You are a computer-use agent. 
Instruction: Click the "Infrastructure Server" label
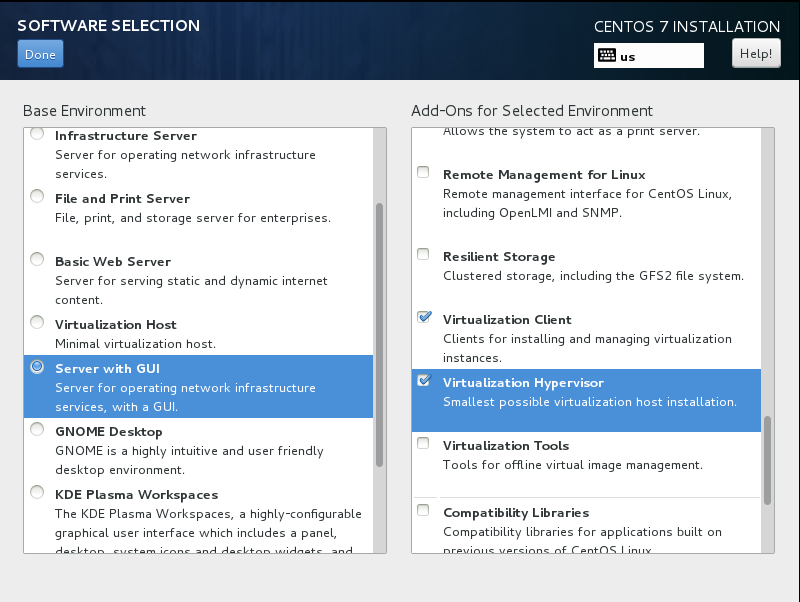126,136
